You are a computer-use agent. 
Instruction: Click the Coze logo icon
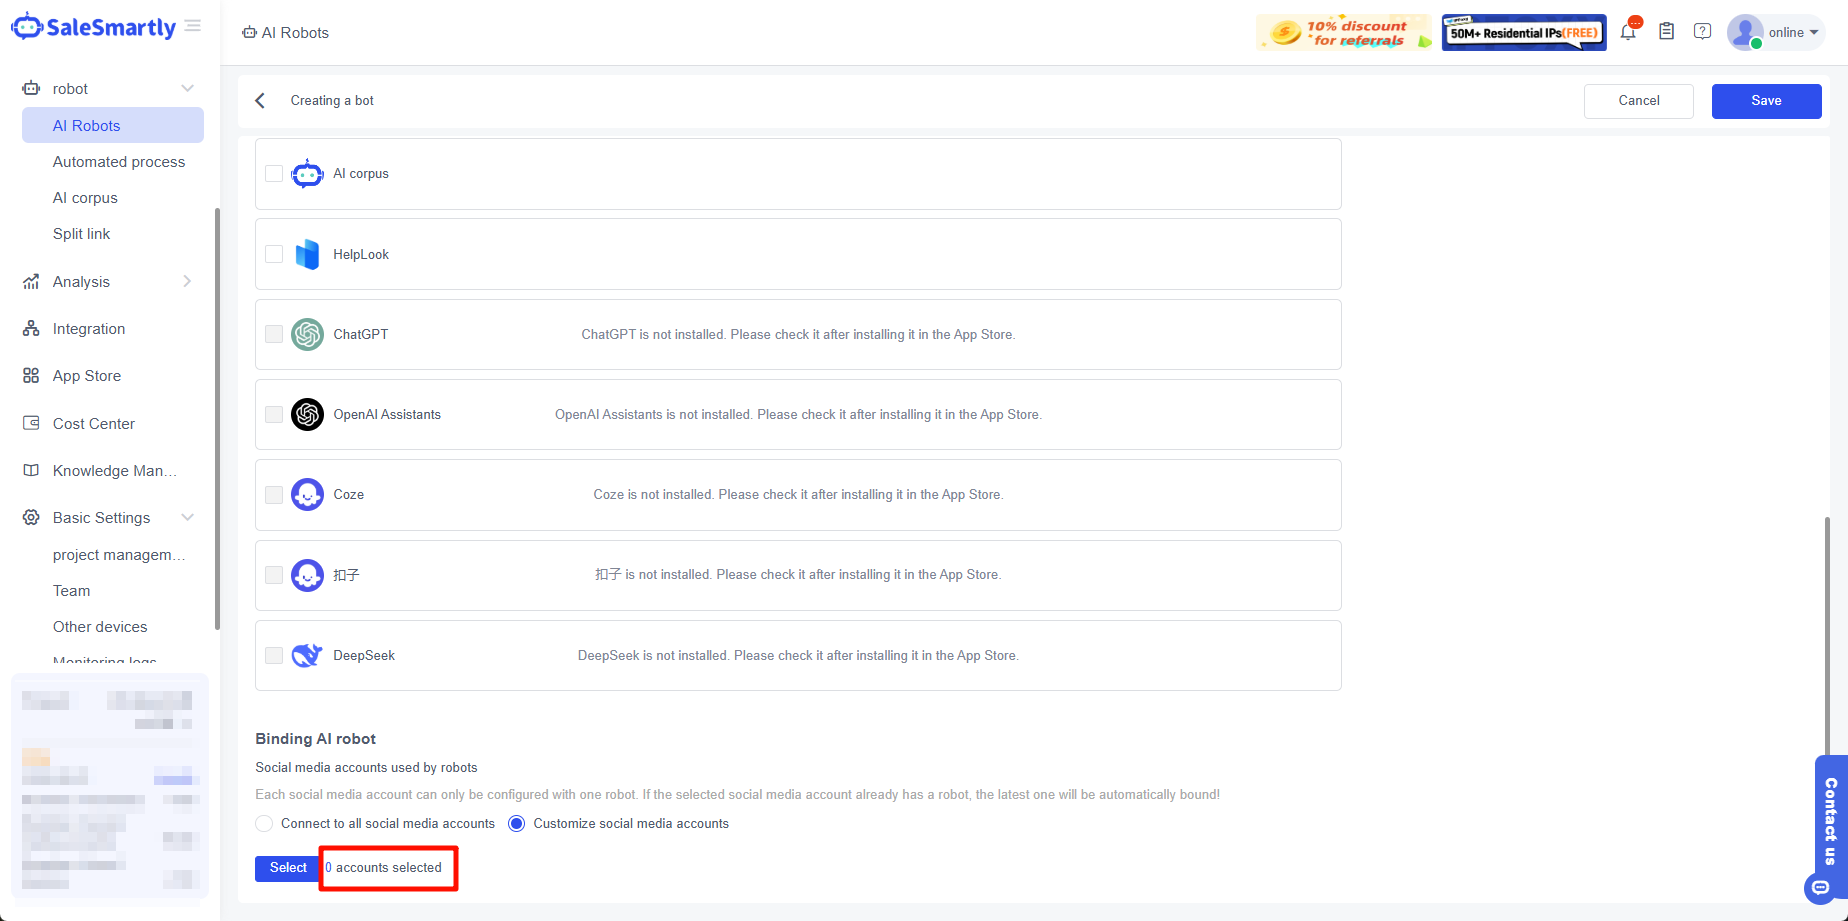pyautogui.click(x=307, y=495)
